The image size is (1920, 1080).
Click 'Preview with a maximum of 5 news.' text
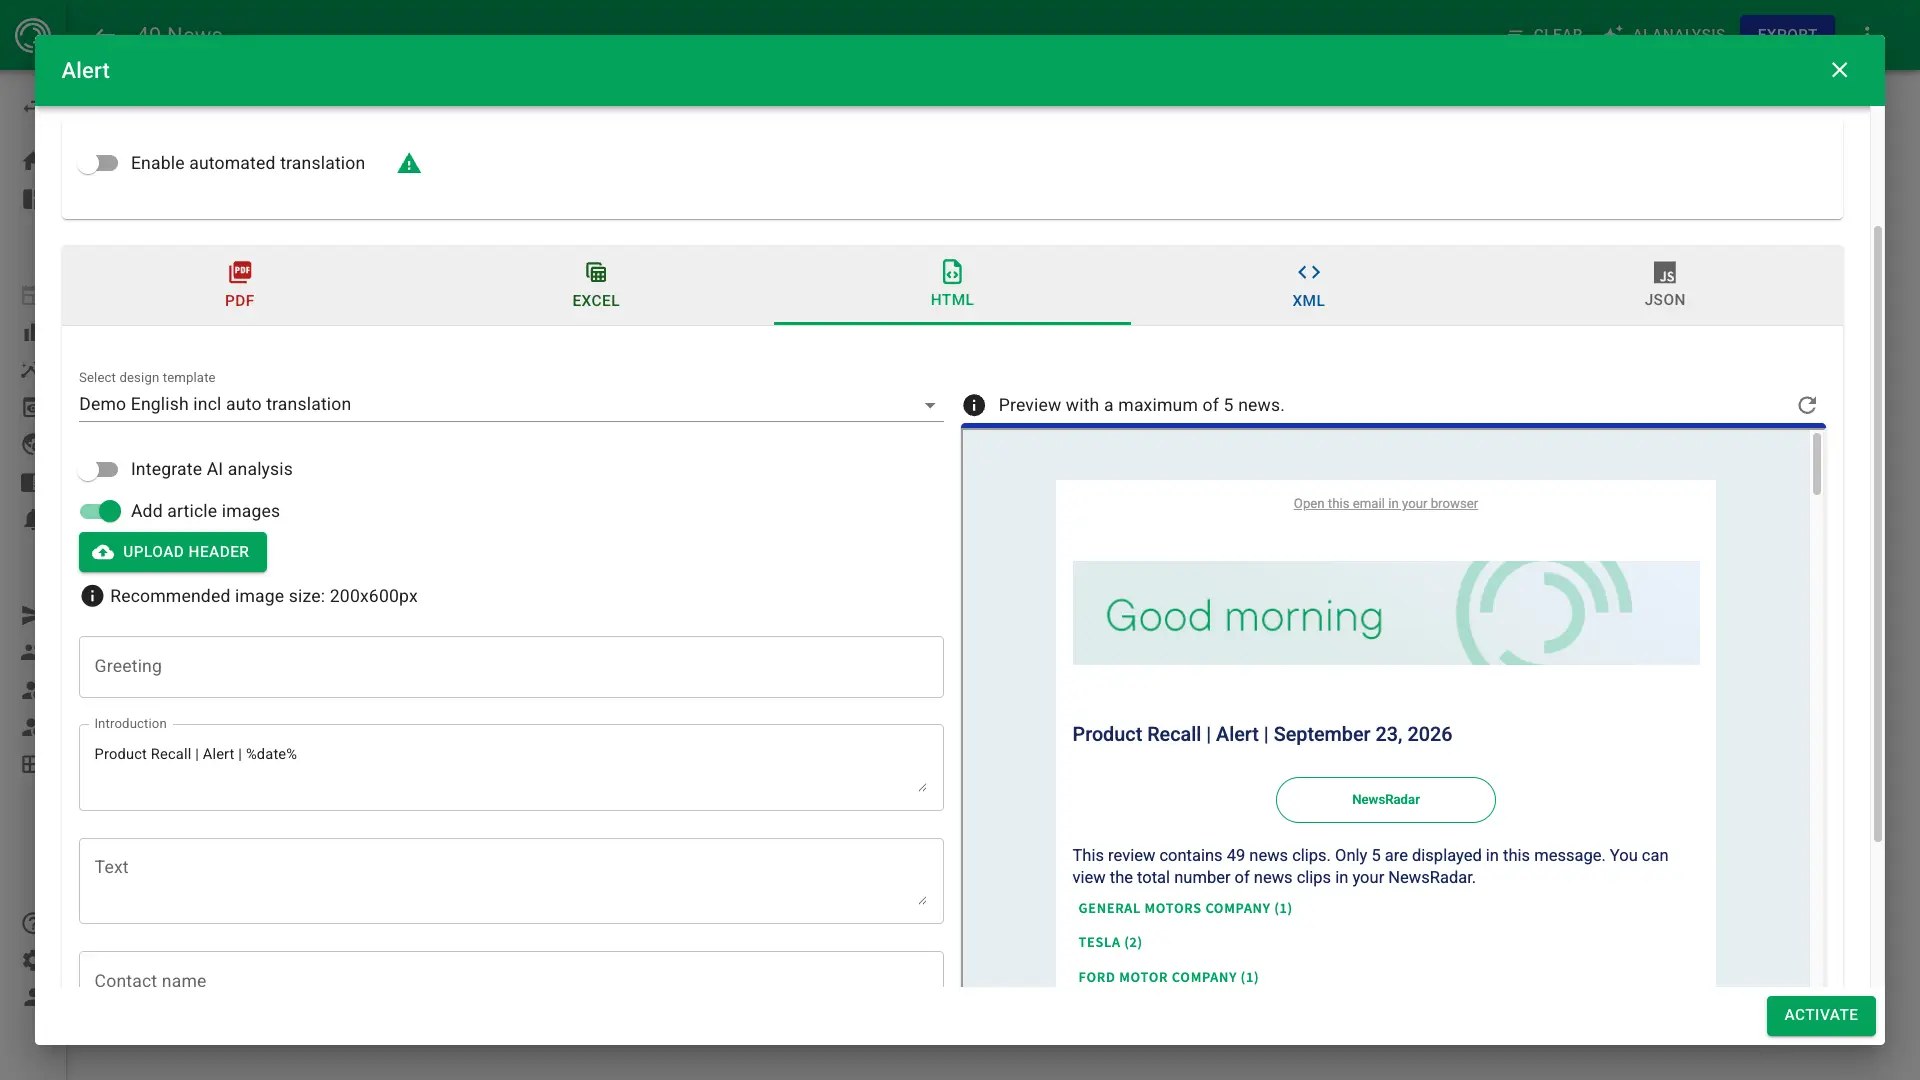tap(1141, 405)
